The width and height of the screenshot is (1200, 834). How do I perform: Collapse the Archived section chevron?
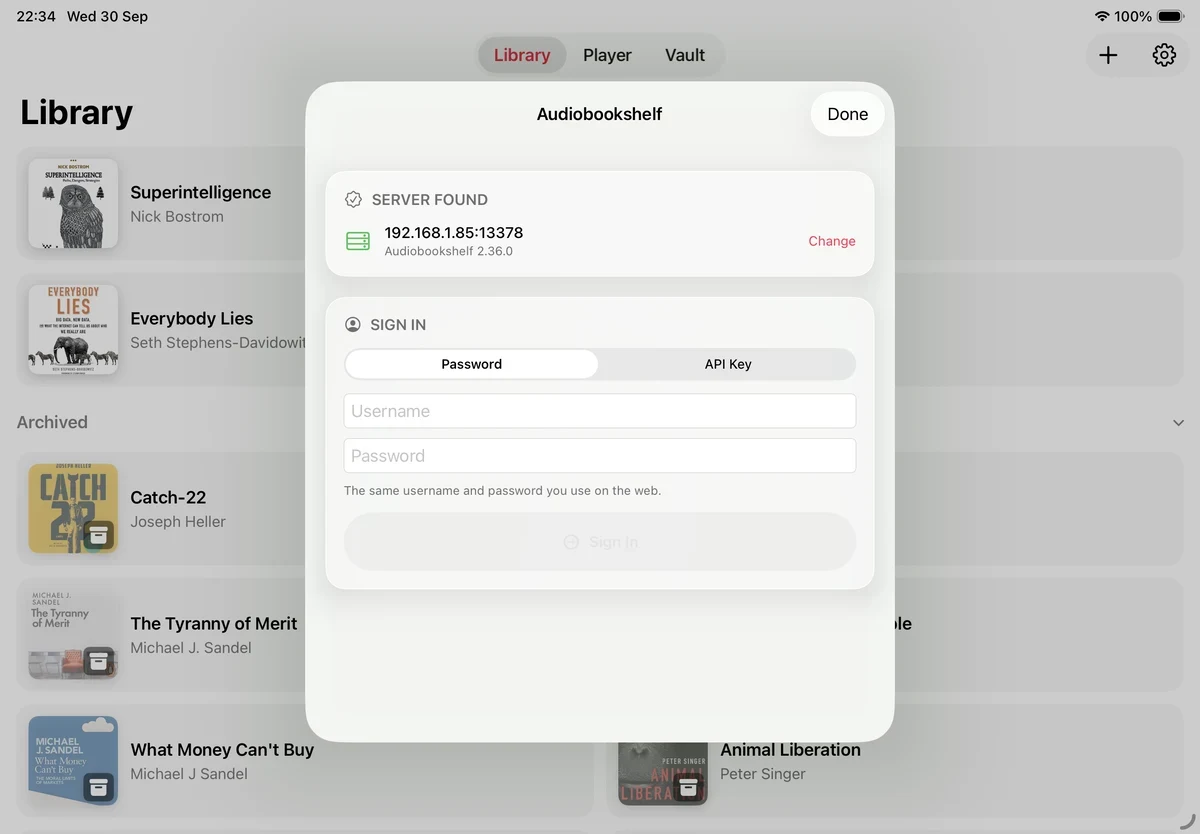1178,423
